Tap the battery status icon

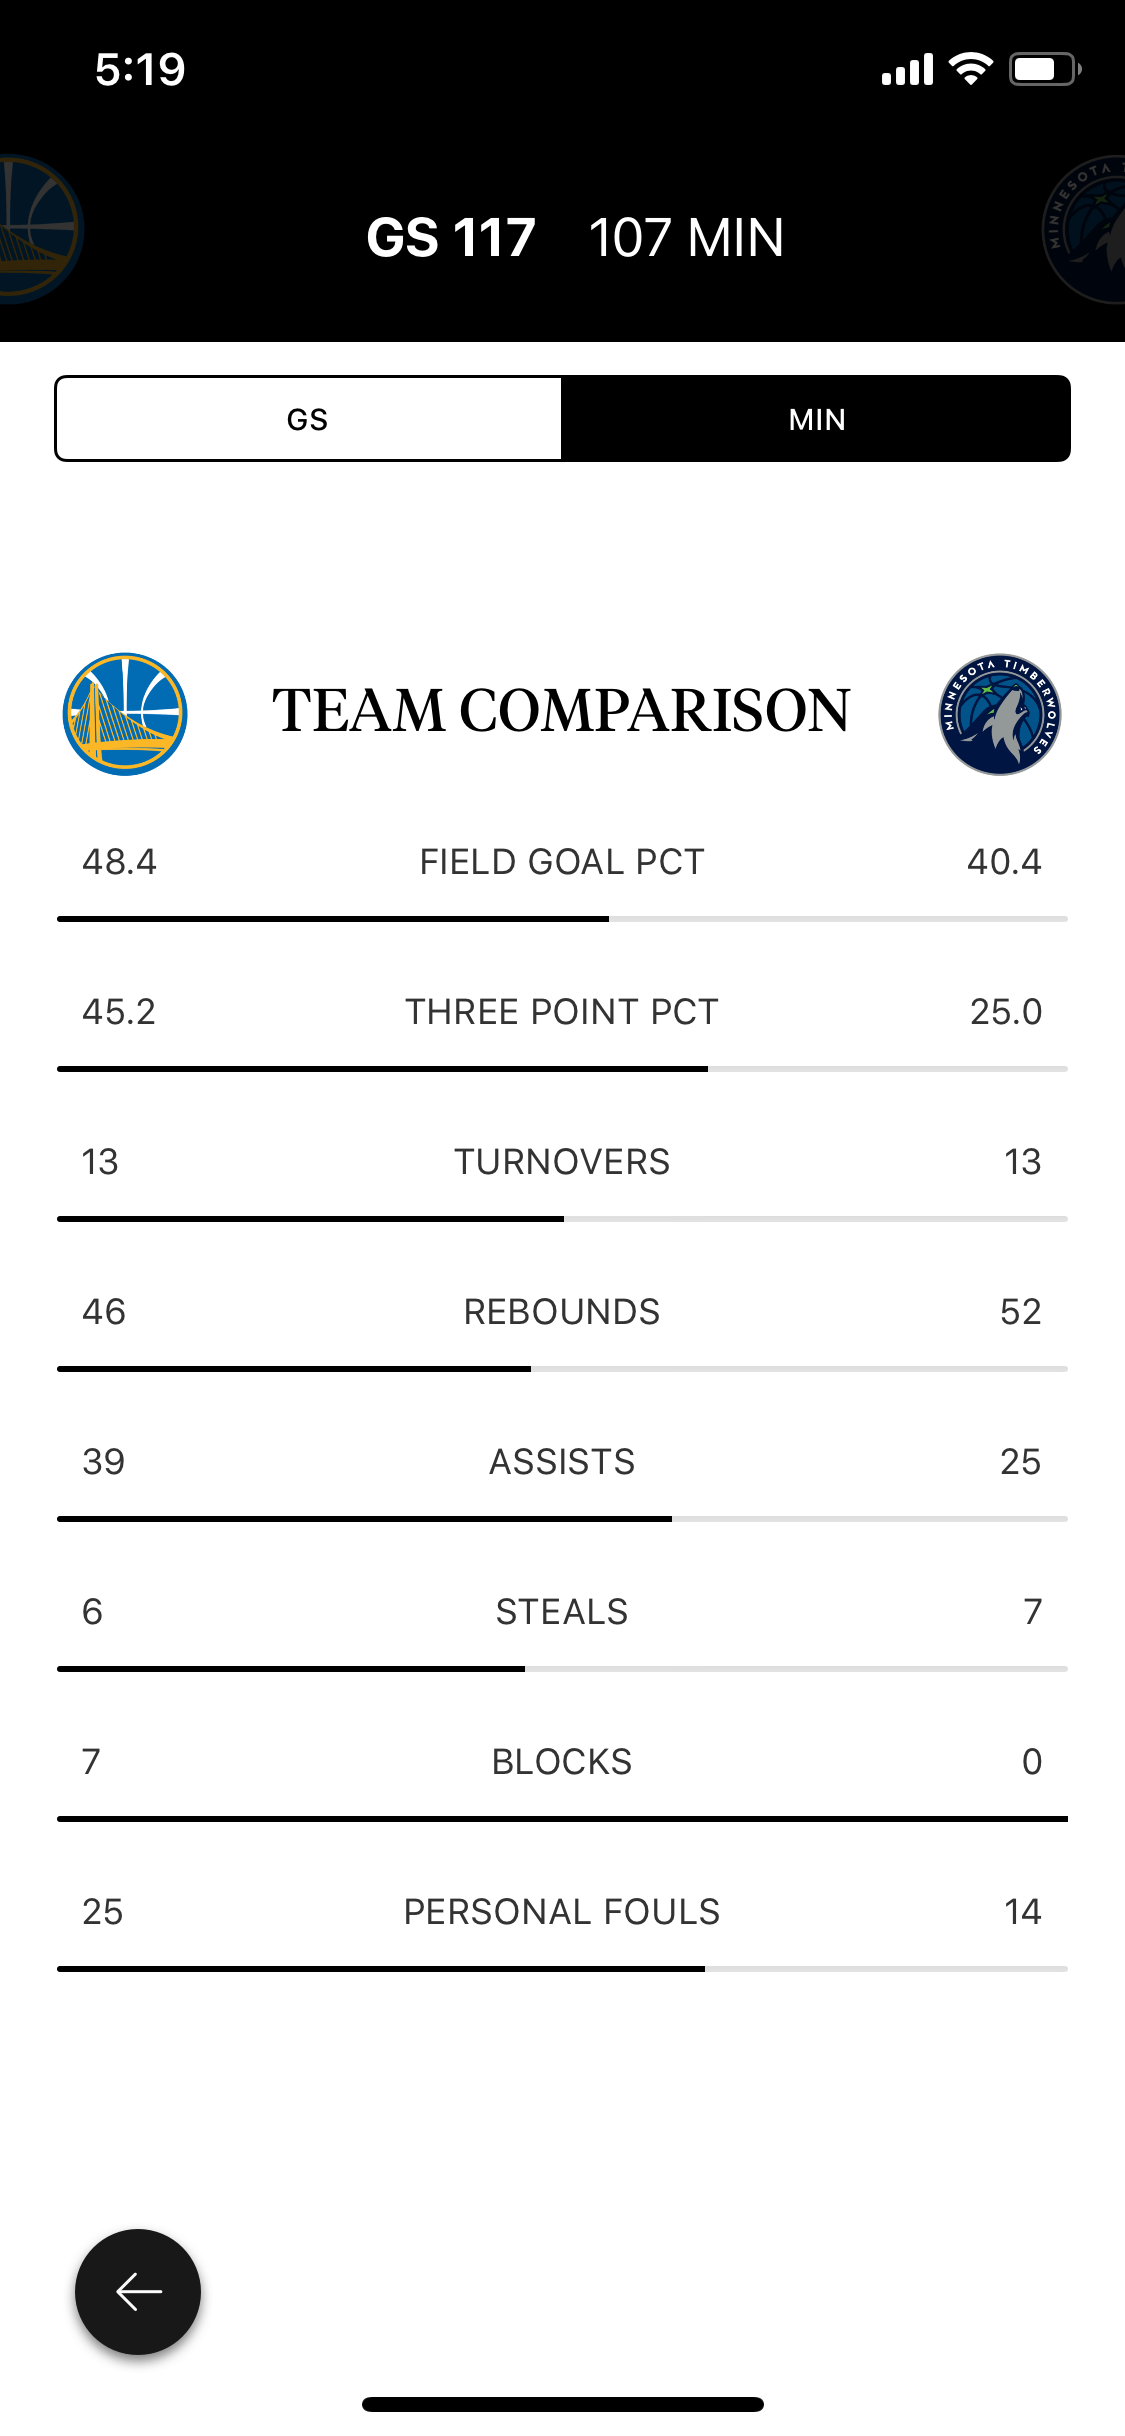tap(1045, 69)
